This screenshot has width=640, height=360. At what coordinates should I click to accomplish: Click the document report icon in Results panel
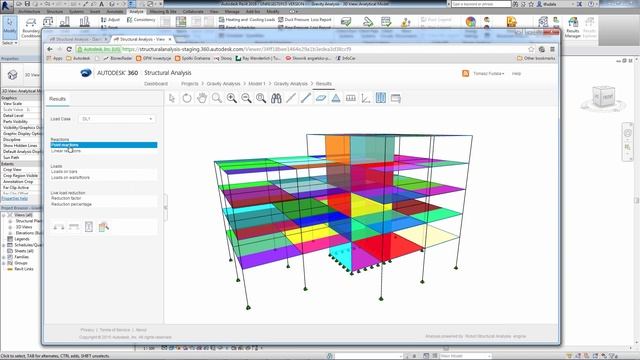coord(89,227)
